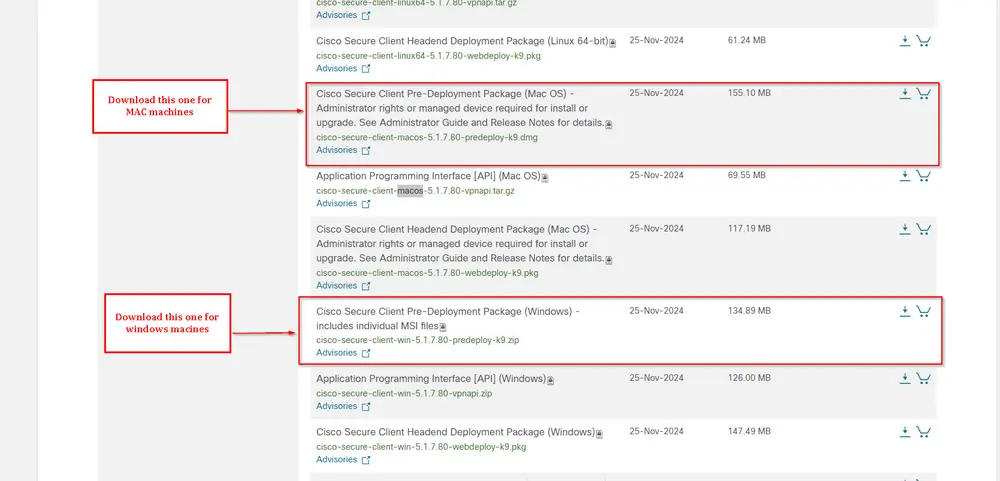Click lock icon after Mac OS Pre-Deployment description
Screen dimensions: 1000x481
[x=609, y=124]
